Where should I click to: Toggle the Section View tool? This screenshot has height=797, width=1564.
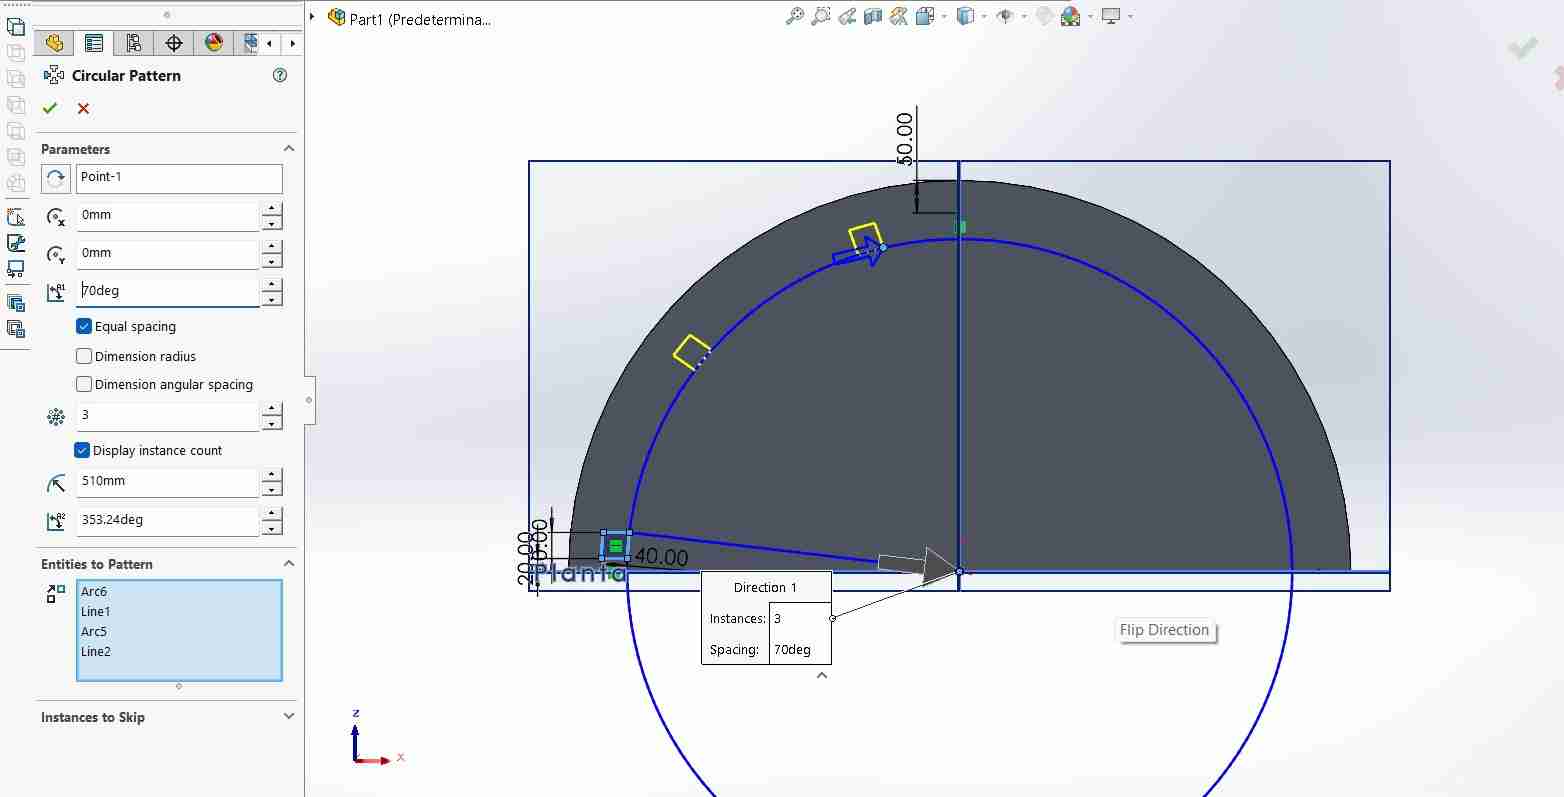tap(873, 16)
